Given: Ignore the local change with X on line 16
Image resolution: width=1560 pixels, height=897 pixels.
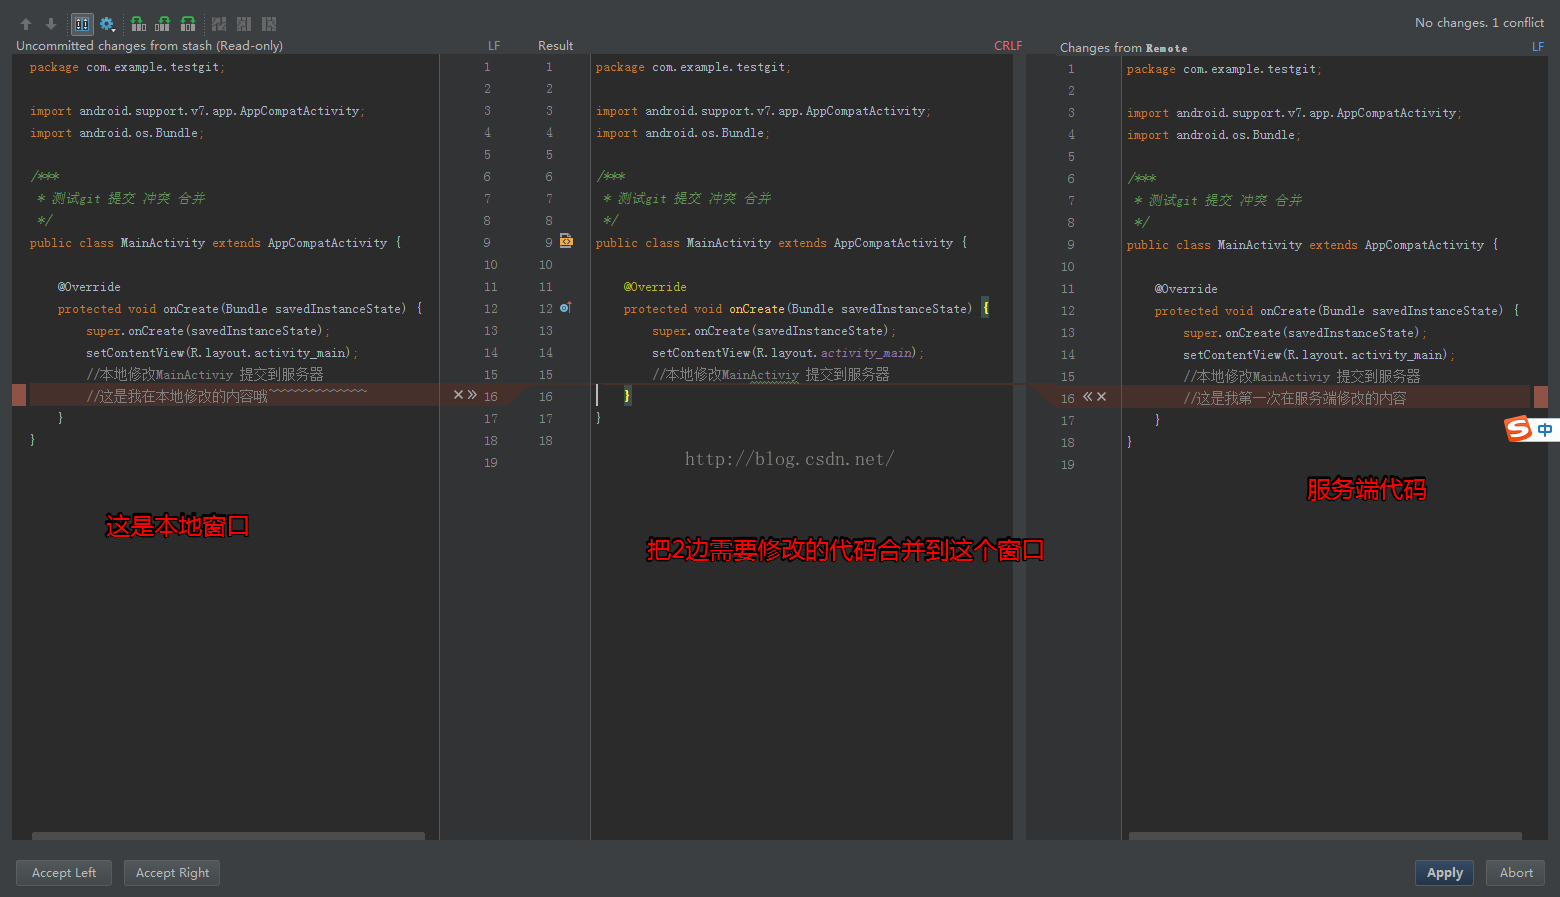Looking at the screenshot, I should [459, 395].
